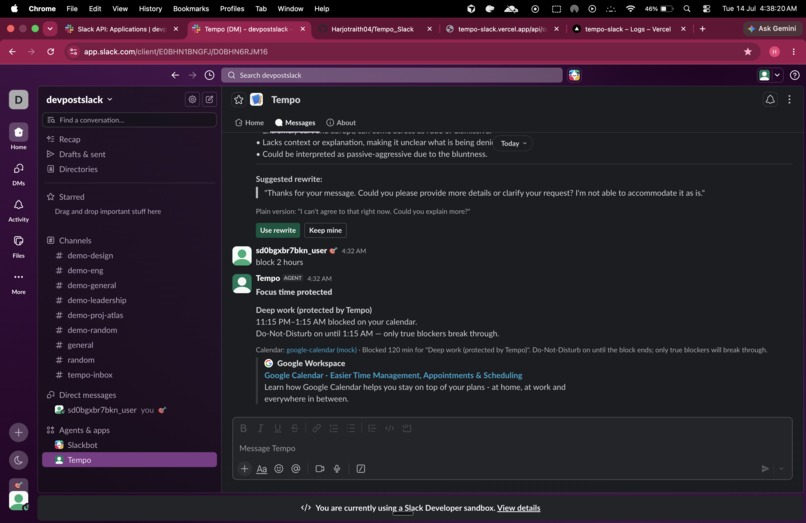This screenshot has height=523, width=806.
Task: Star the Tempo conversation
Action: coord(239,100)
